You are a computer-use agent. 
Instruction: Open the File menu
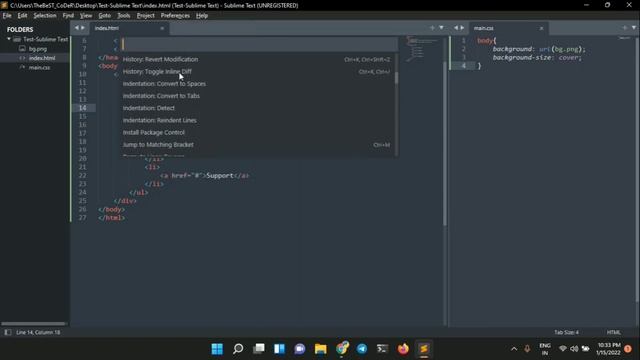[7, 16]
